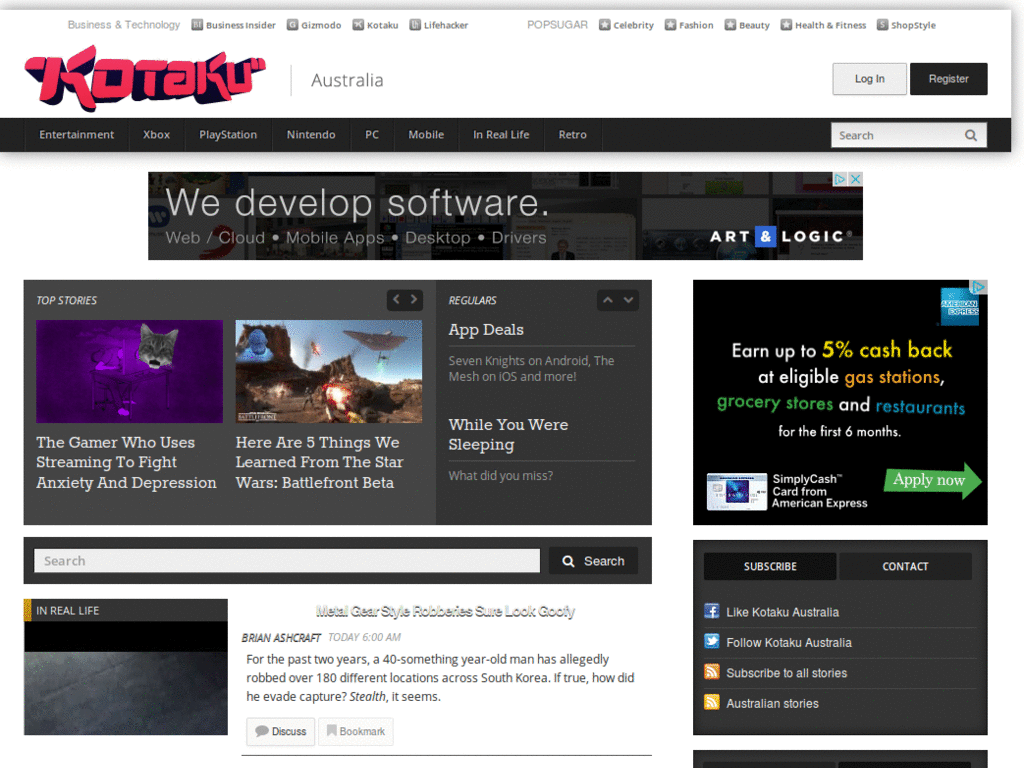Open the Star Wars Battlefront story thumbnail
The width and height of the screenshot is (1024, 768).
point(328,371)
